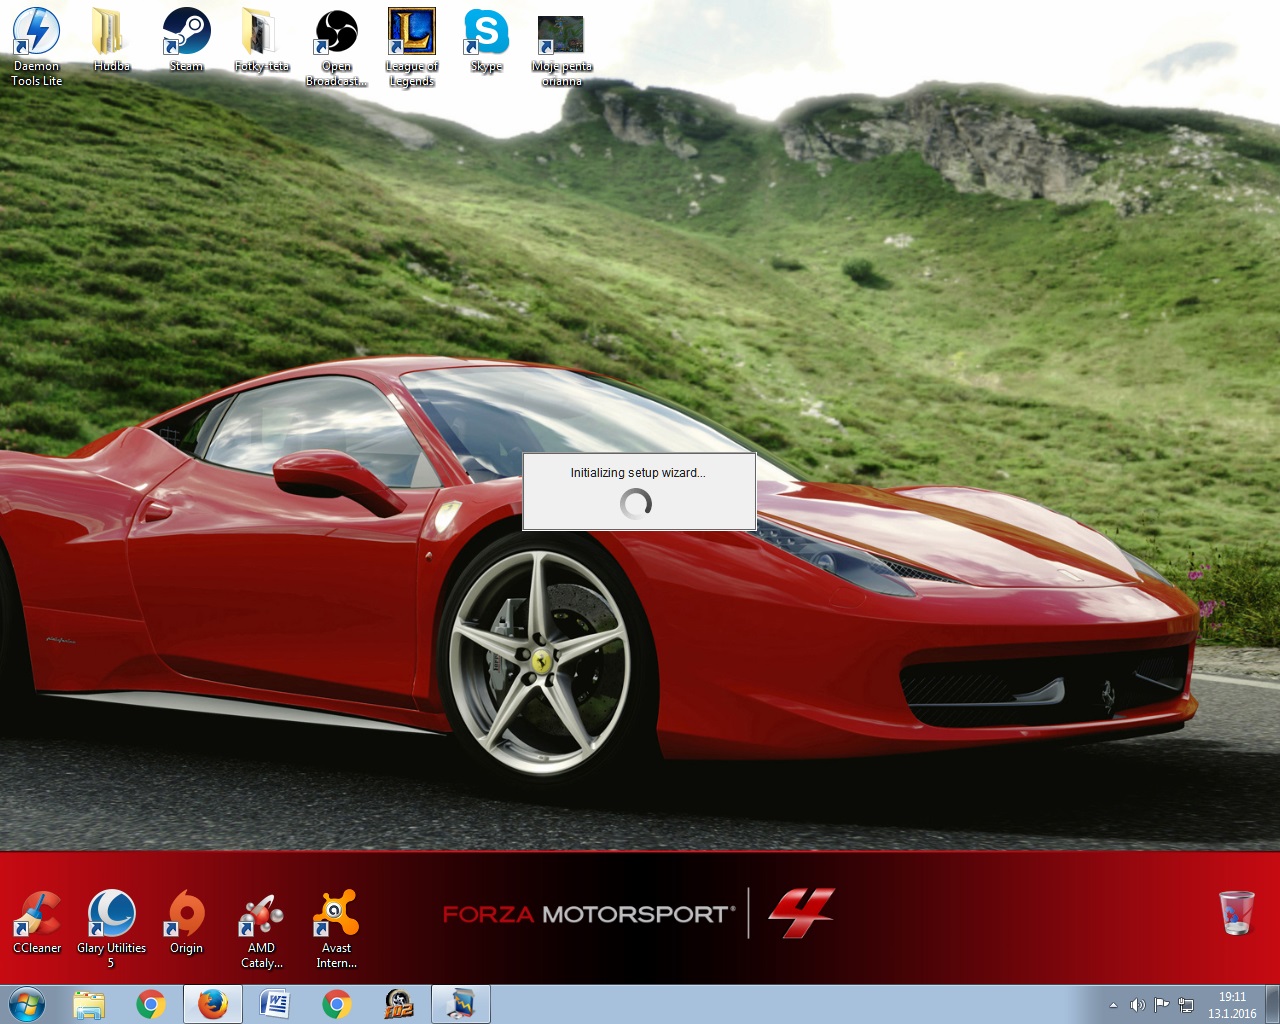The height and width of the screenshot is (1024, 1280).
Task: Open the volume control in system tray
Action: pos(1137,1005)
